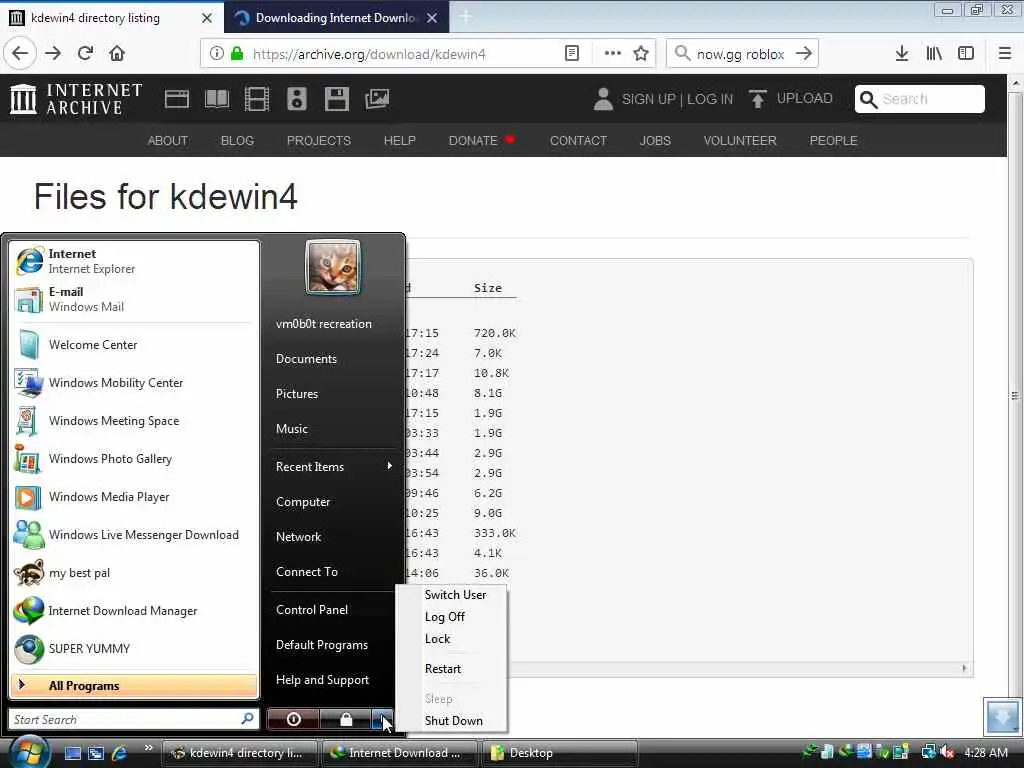
Task: Open the browser home page
Action: (x=117, y=54)
